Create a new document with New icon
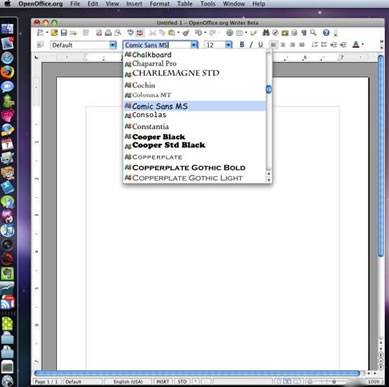This screenshot has width=389, height=387. [x=40, y=33]
